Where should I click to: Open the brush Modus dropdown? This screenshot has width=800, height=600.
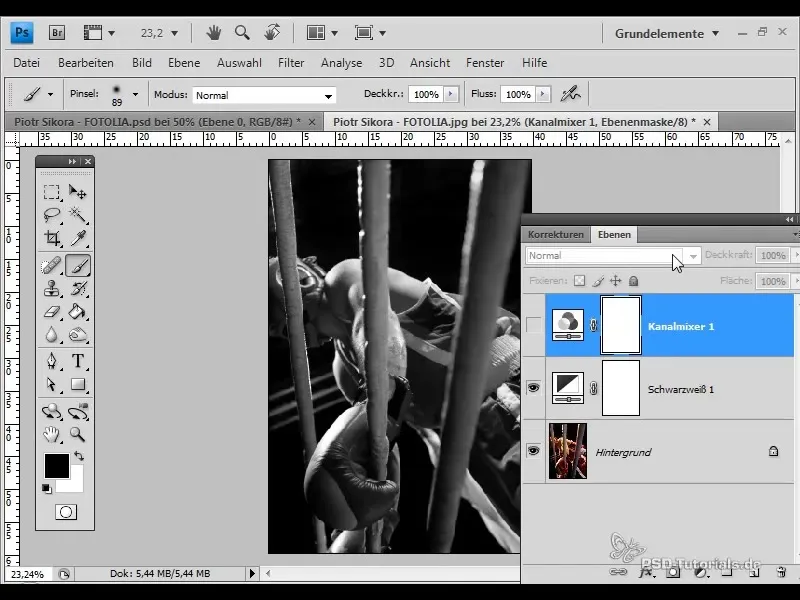coord(264,95)
